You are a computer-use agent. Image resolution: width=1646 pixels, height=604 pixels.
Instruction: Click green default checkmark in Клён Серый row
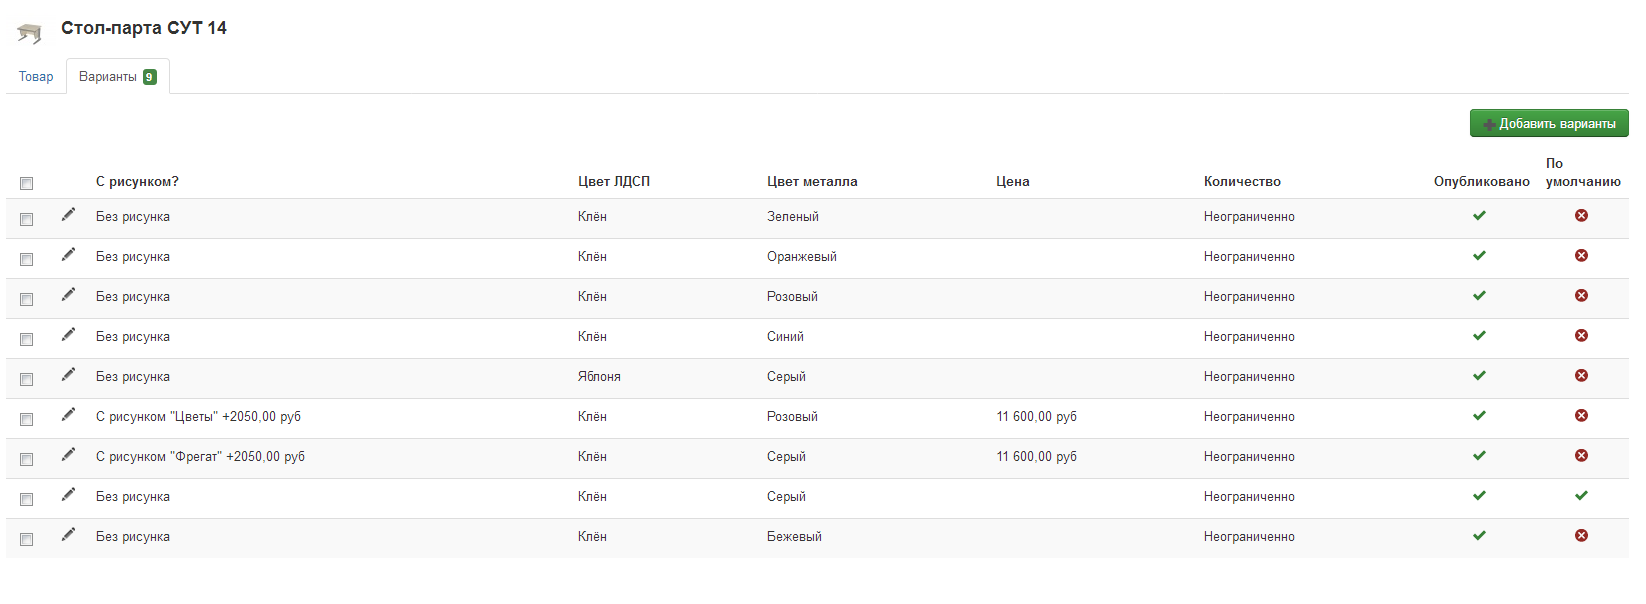1581,496
